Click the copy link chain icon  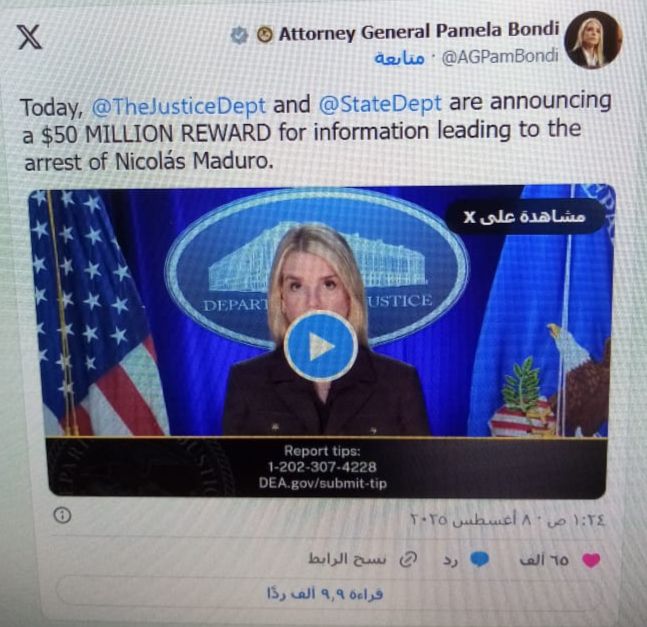pos(409,559)
